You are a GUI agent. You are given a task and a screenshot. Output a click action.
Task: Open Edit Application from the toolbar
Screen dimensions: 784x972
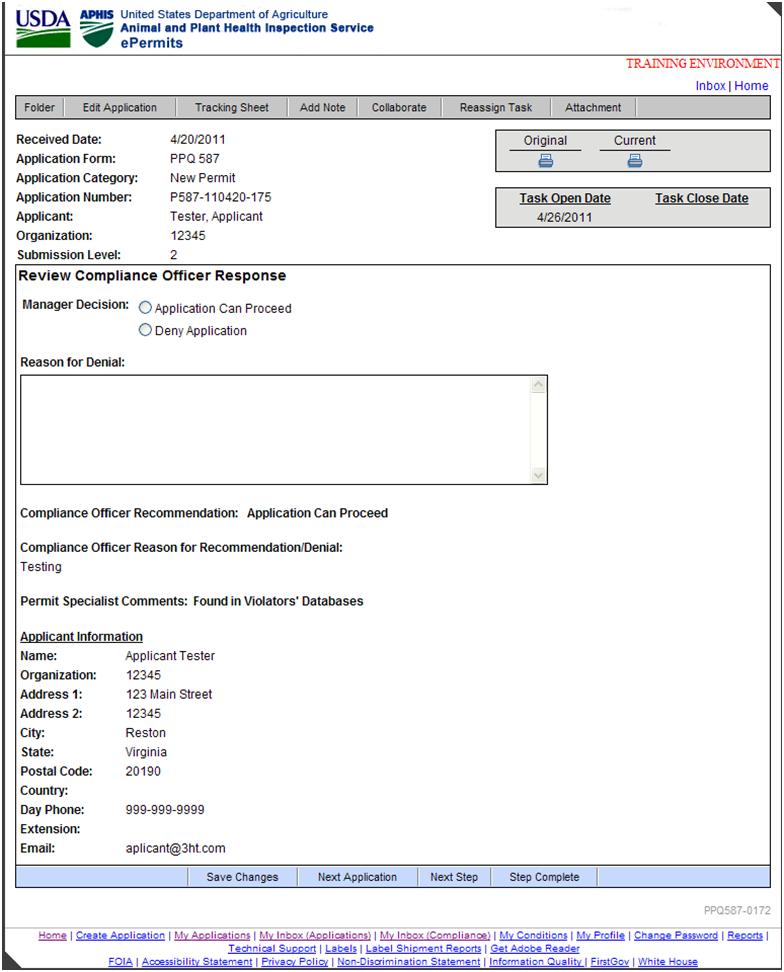[120, 107]
